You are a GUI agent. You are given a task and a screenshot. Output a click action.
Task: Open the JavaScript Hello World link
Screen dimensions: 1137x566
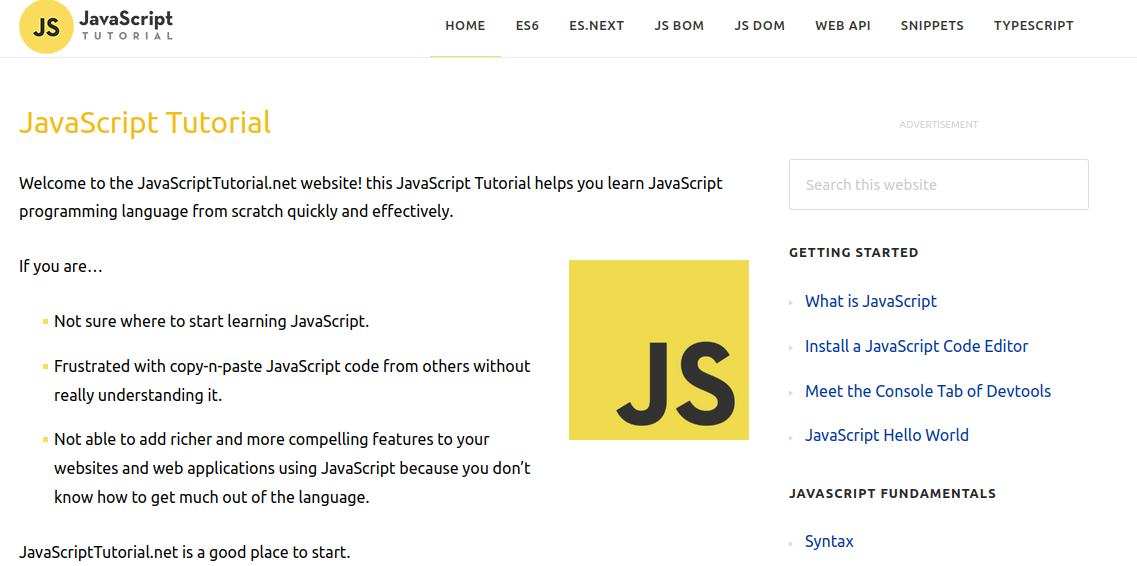(886, 435)
